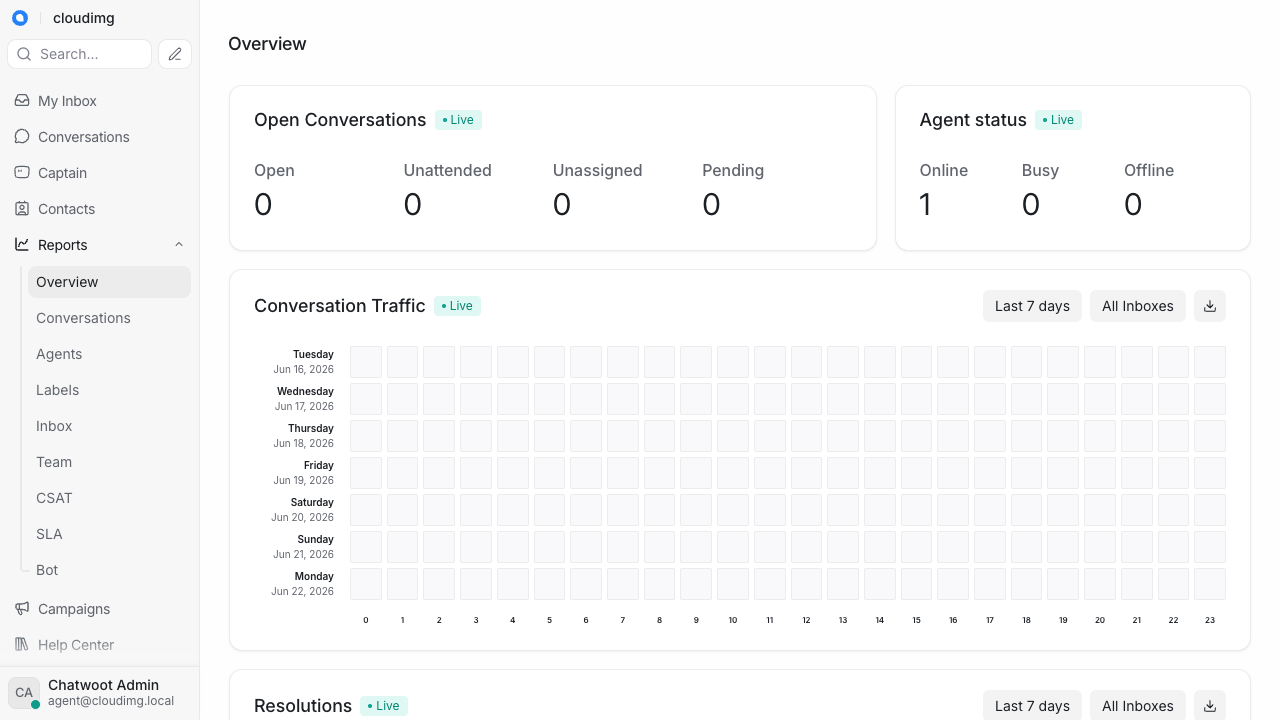Image resolution: width=1280 pixels, height=720 pixels.
Task: Download the Resolutions report icon
Action: tap(1210, 705)
